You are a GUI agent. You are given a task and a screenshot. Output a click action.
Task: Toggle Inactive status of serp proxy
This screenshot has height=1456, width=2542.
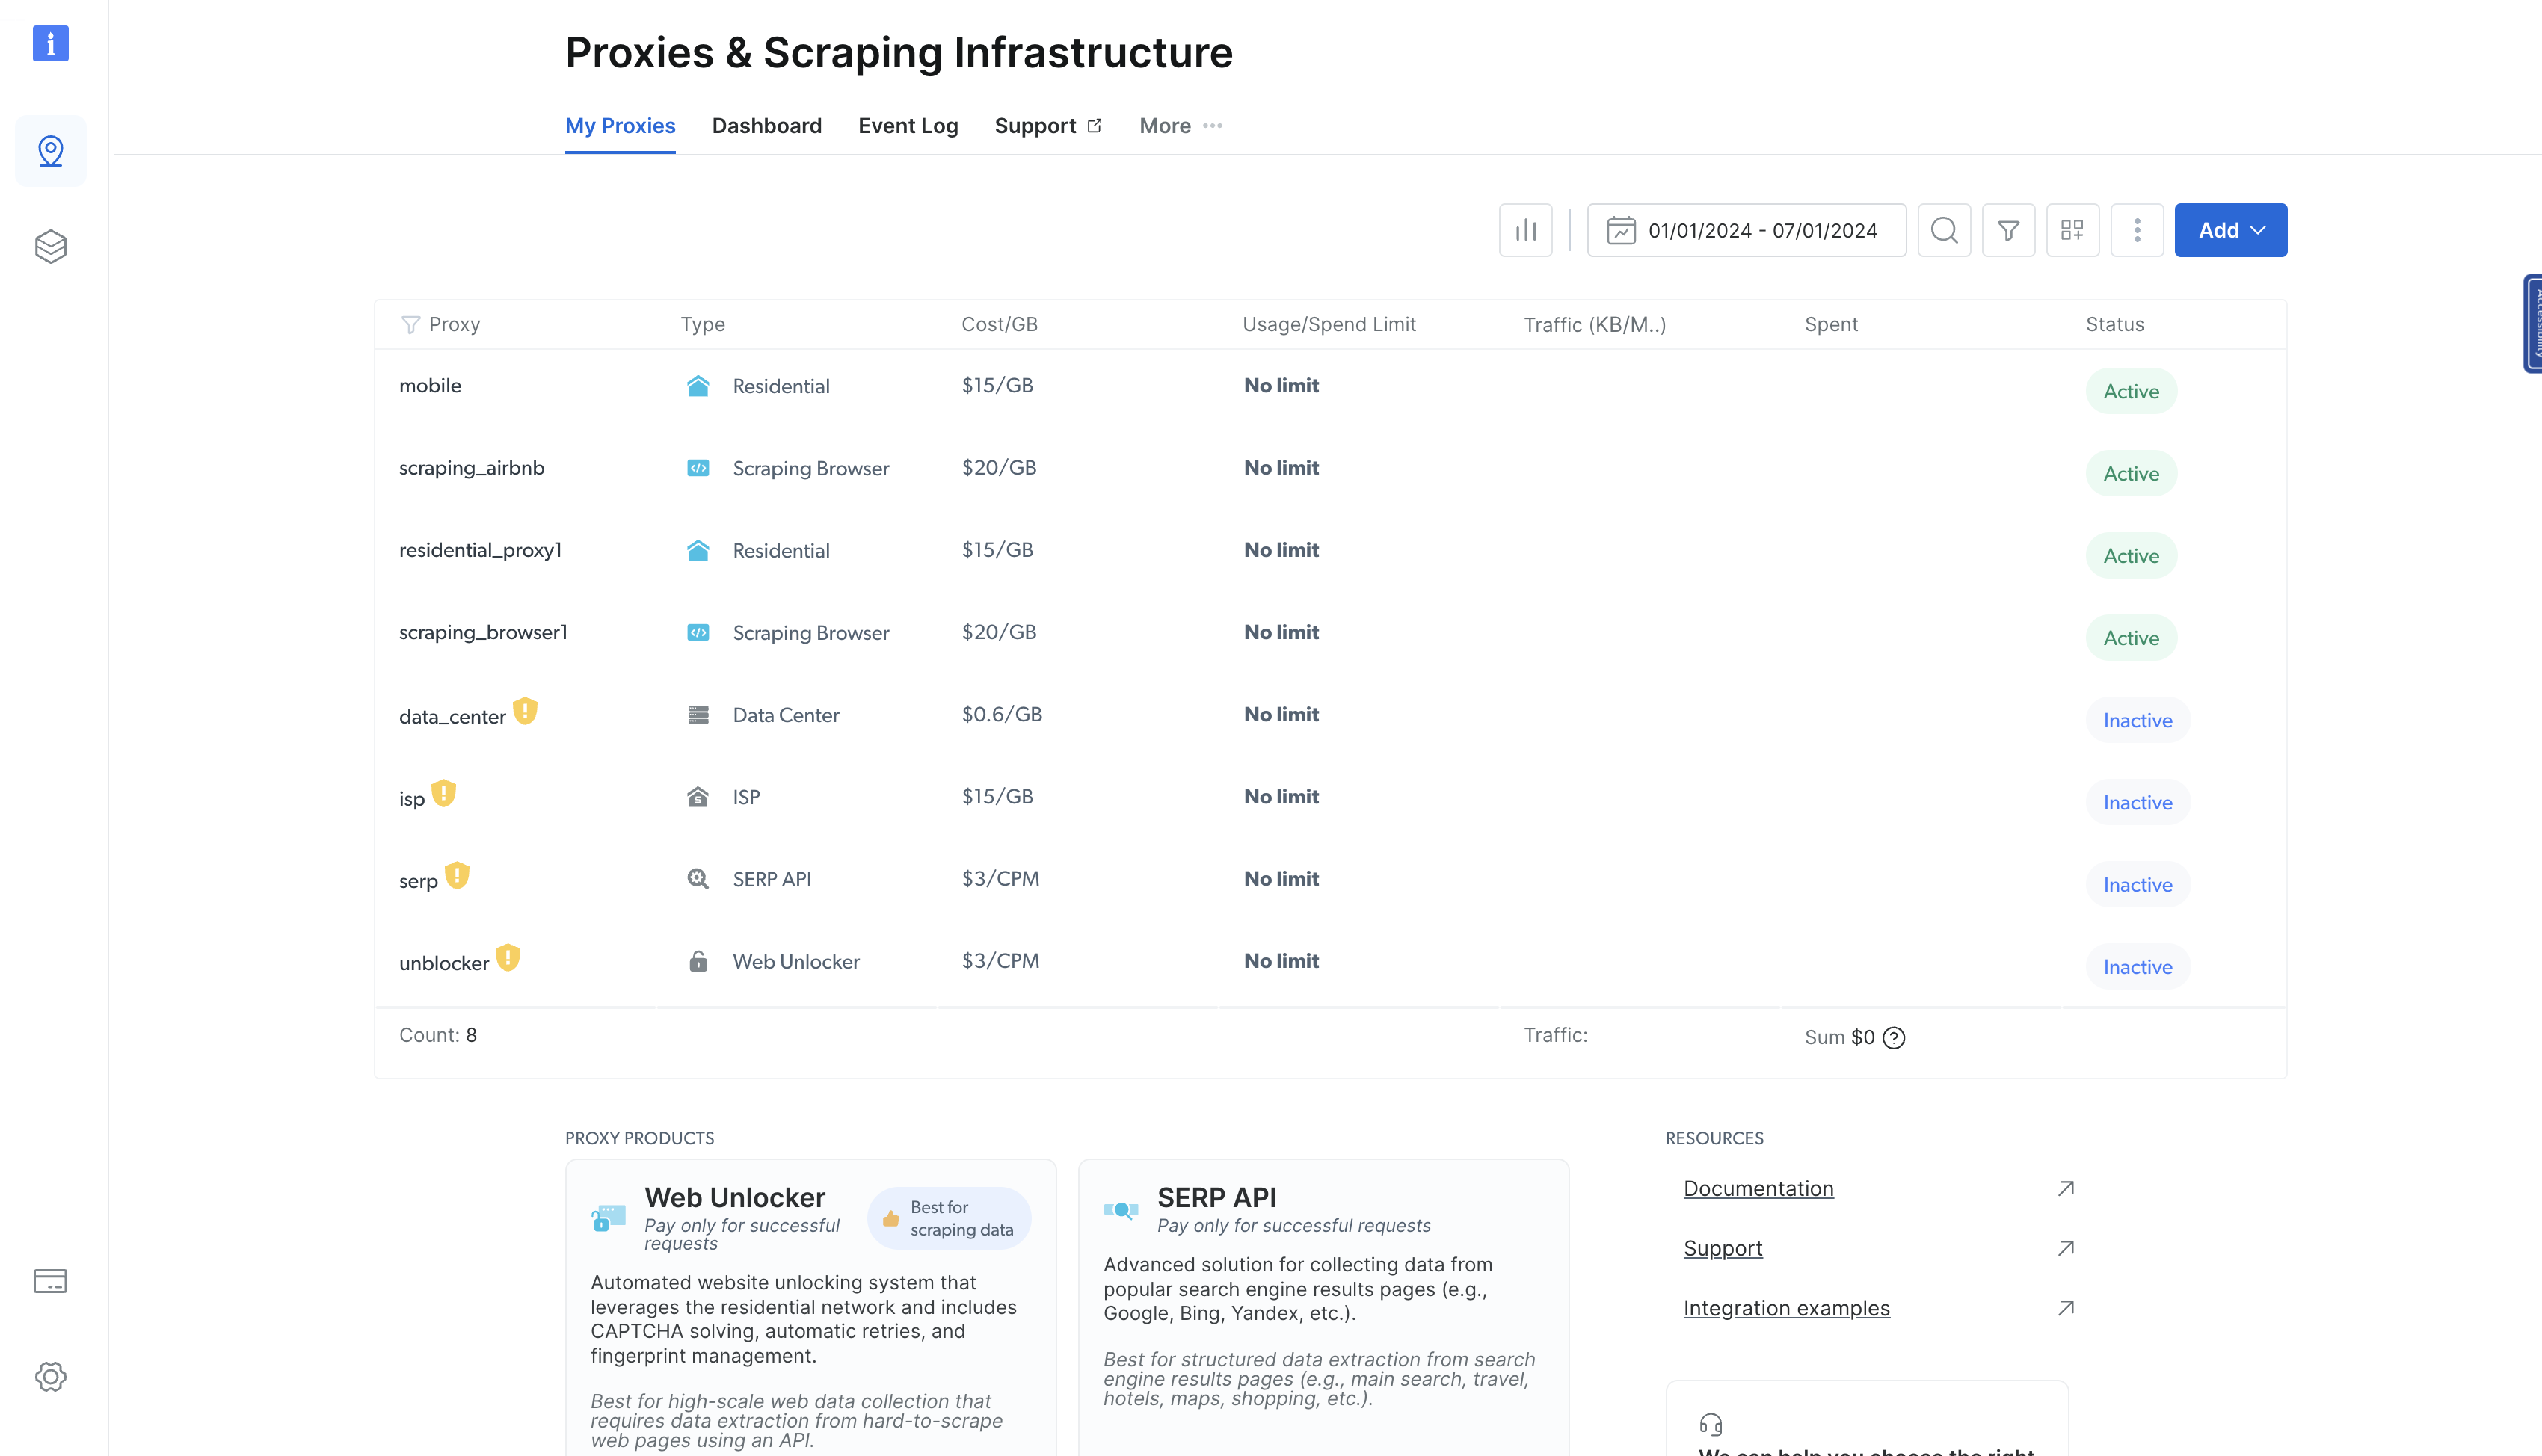(2137, 885)
